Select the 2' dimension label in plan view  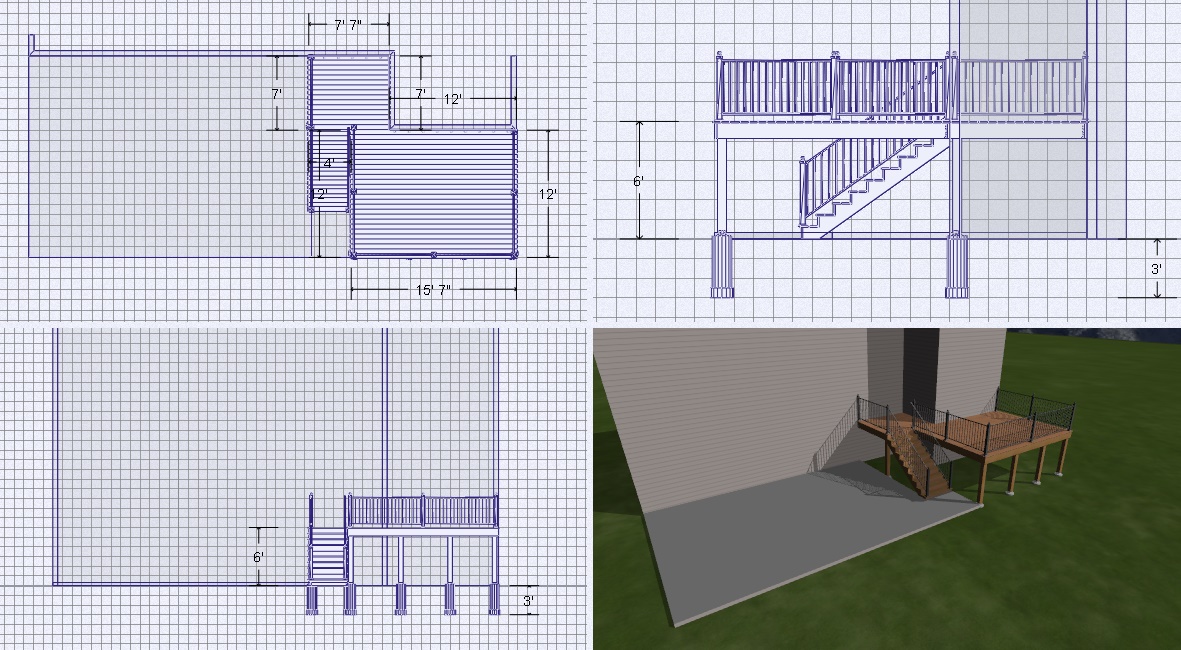tap(321, 195)
